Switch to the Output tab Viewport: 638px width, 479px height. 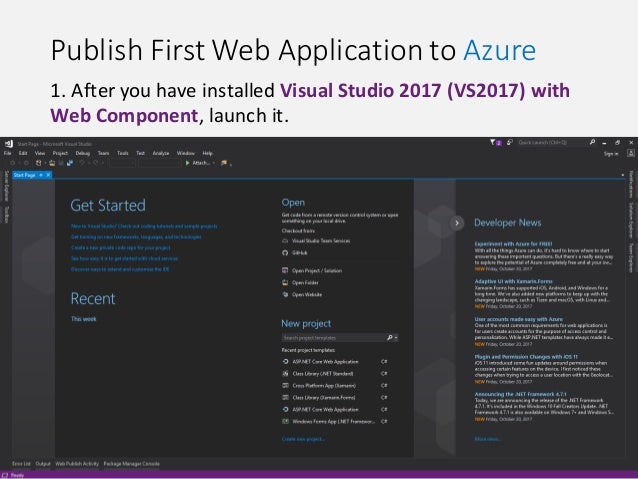tap(43, 464)
